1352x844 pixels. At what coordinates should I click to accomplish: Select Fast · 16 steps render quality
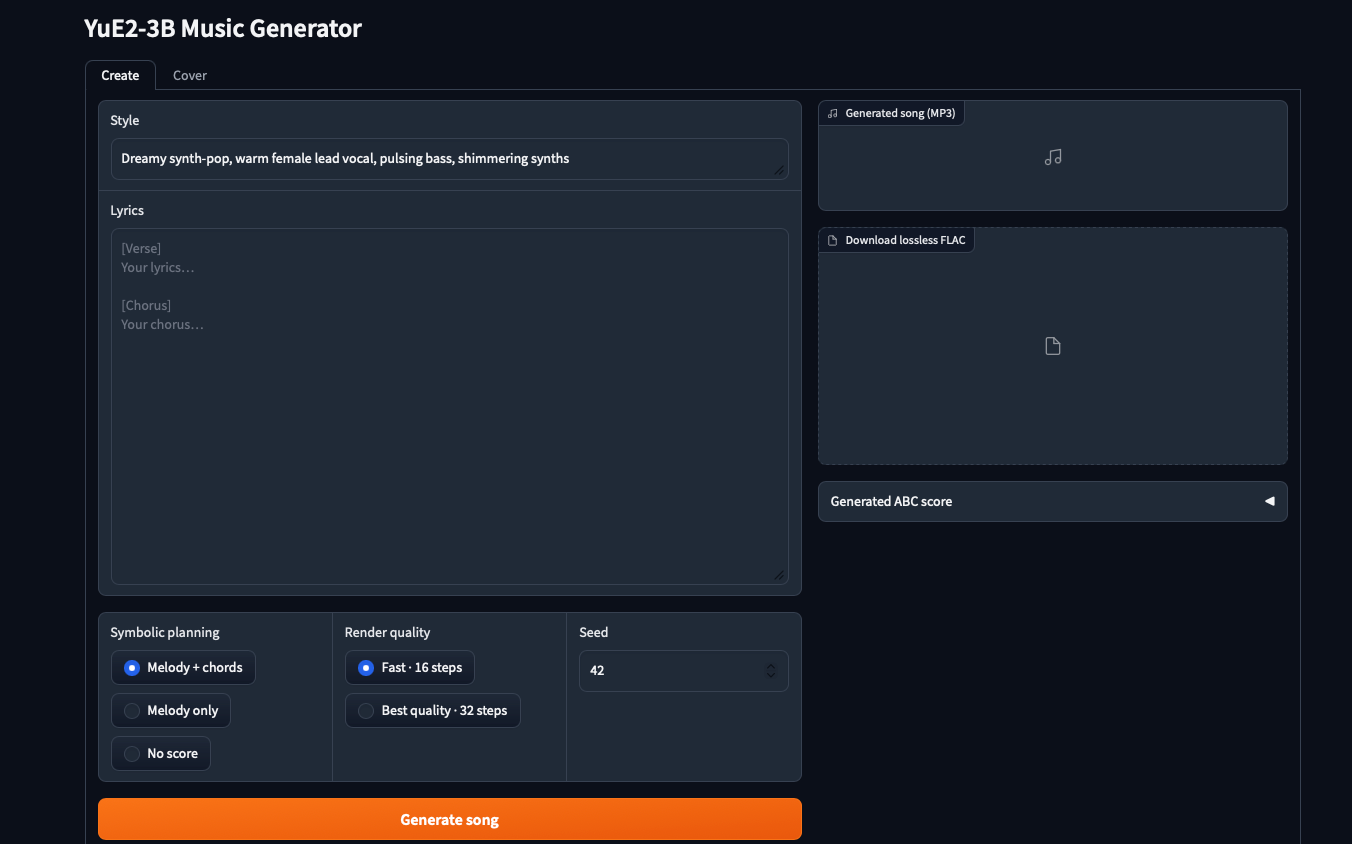[410, 668]
